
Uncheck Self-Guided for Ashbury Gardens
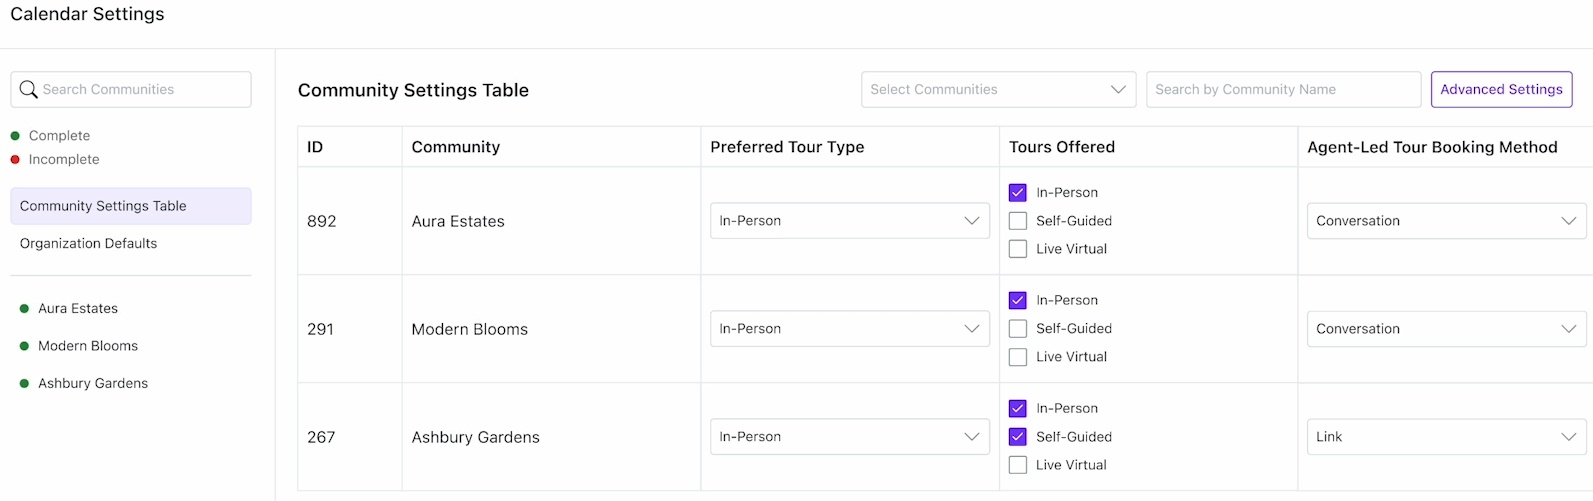point(1018,437)
